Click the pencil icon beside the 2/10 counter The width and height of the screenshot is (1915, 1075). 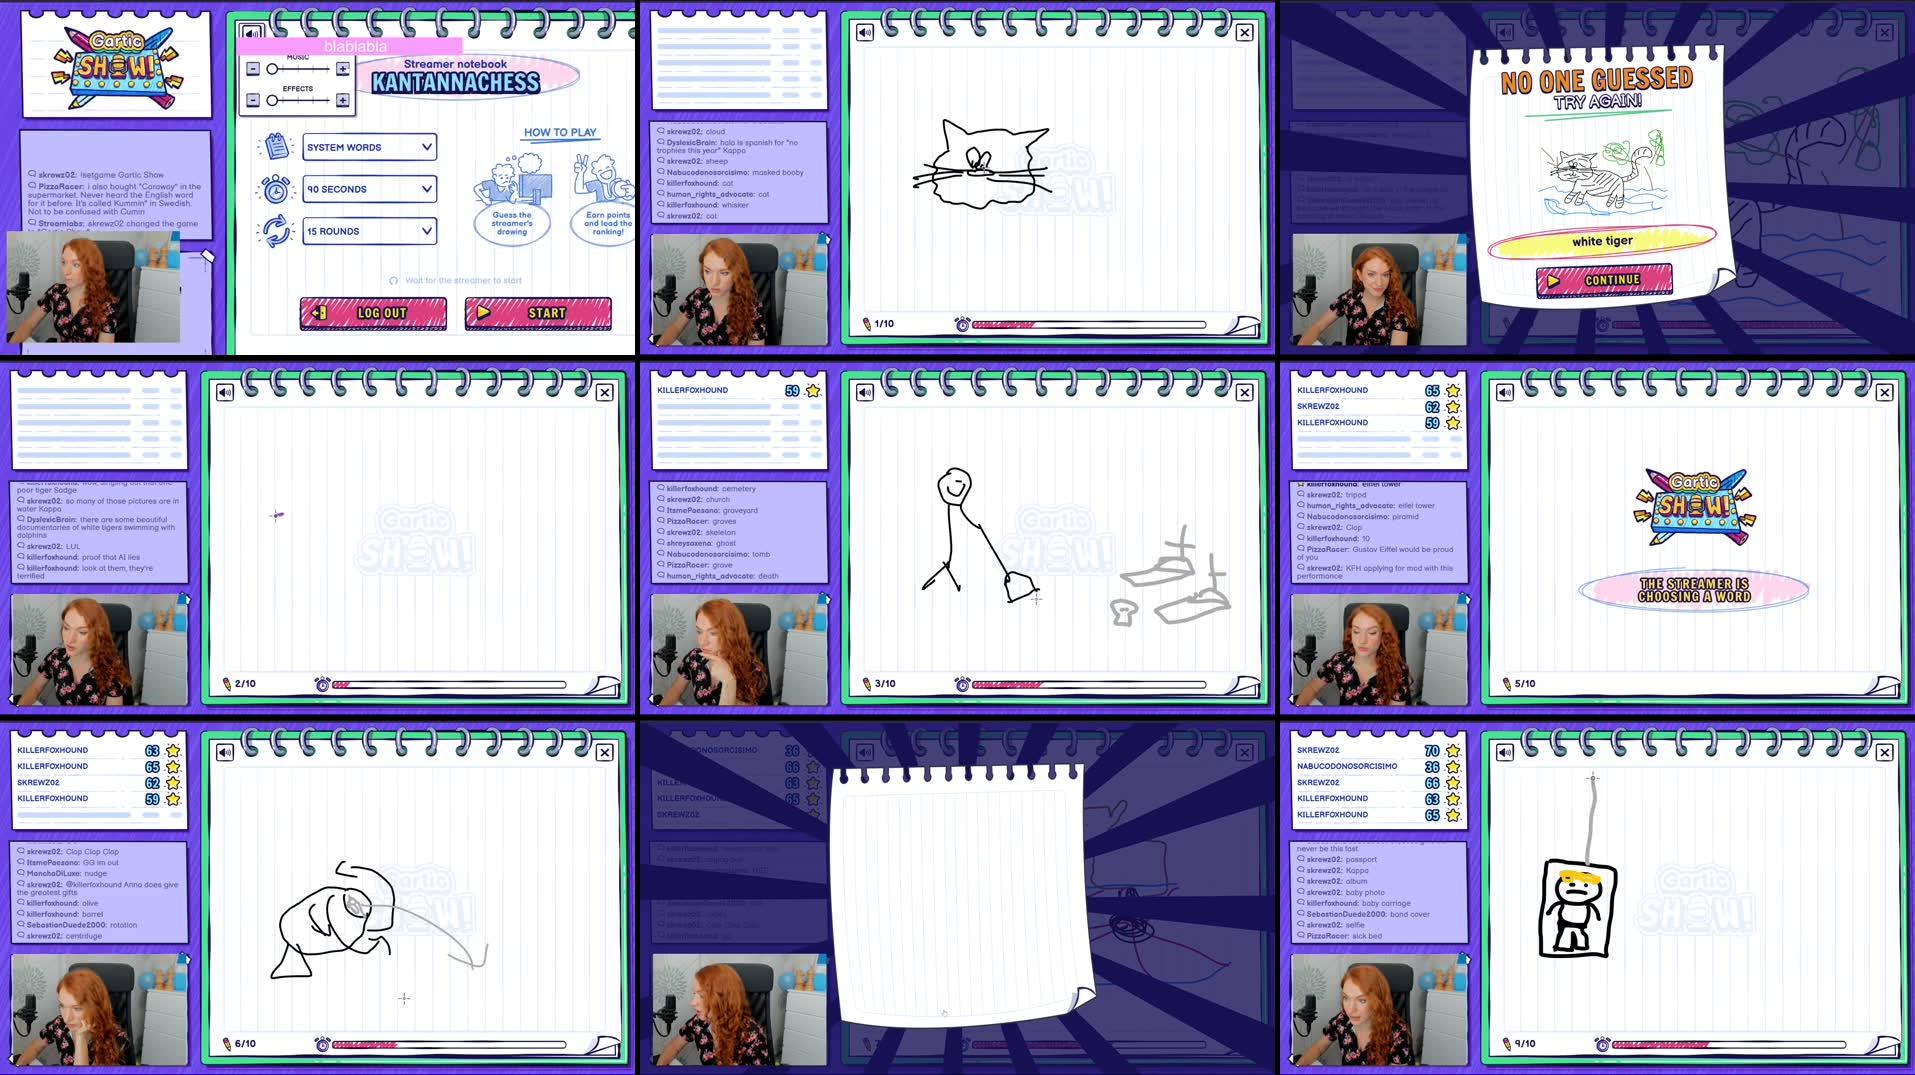click(227, 684)
